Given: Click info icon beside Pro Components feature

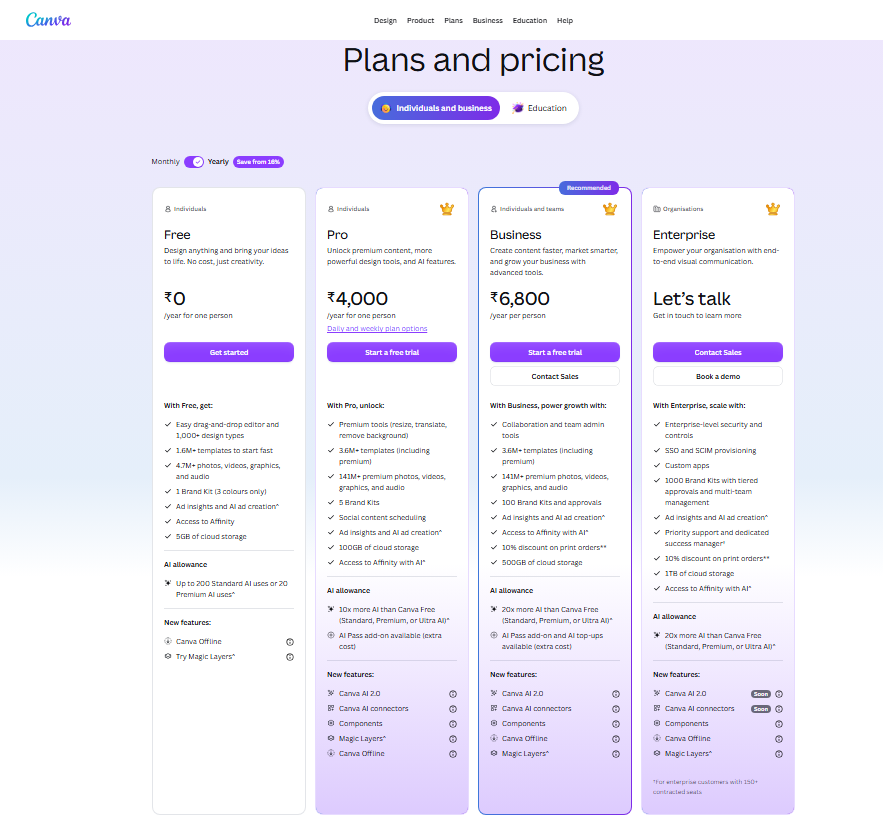Looking at the screenshot, I should 453,724.
